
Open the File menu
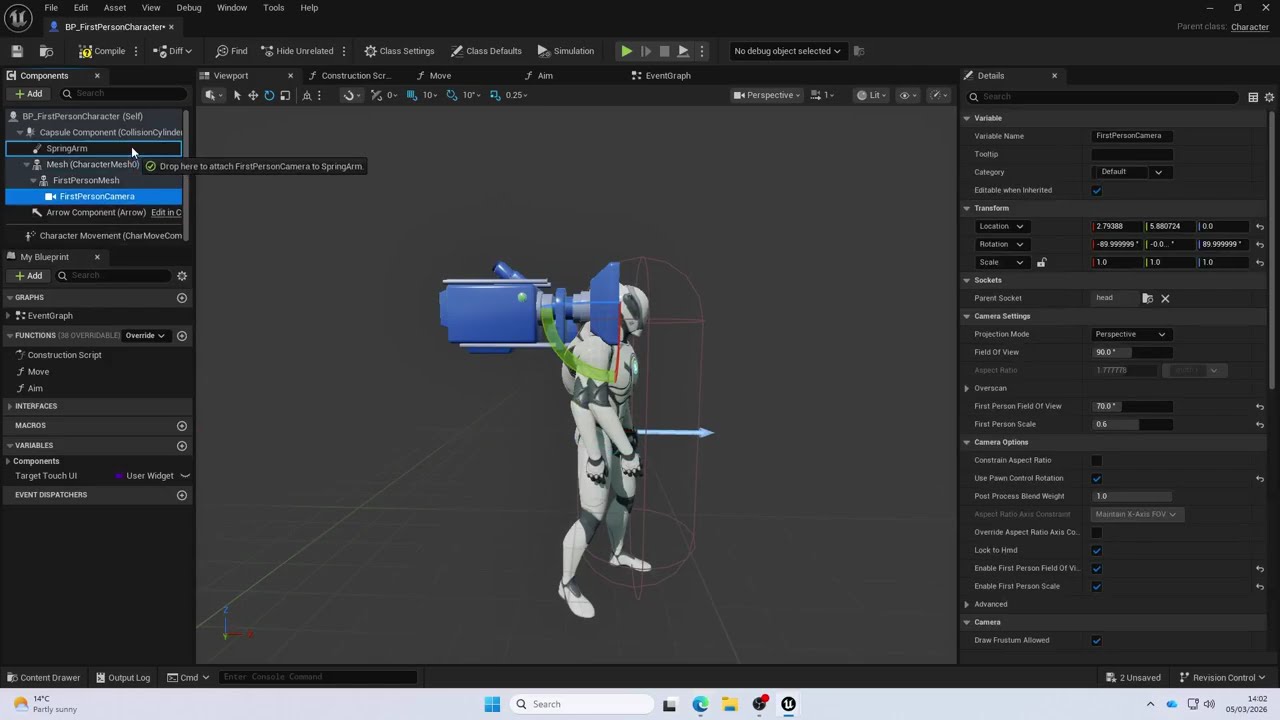[50, 7]
